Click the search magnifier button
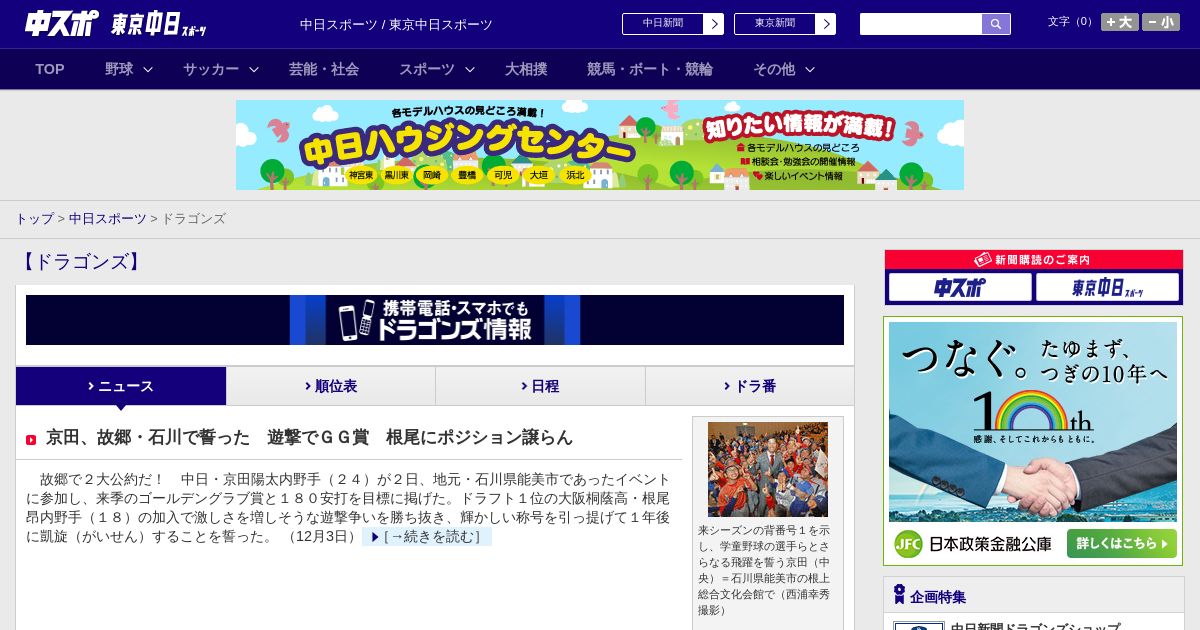Image resolution: width=1200 pixels, height=630 pixels. pos(996,24)
